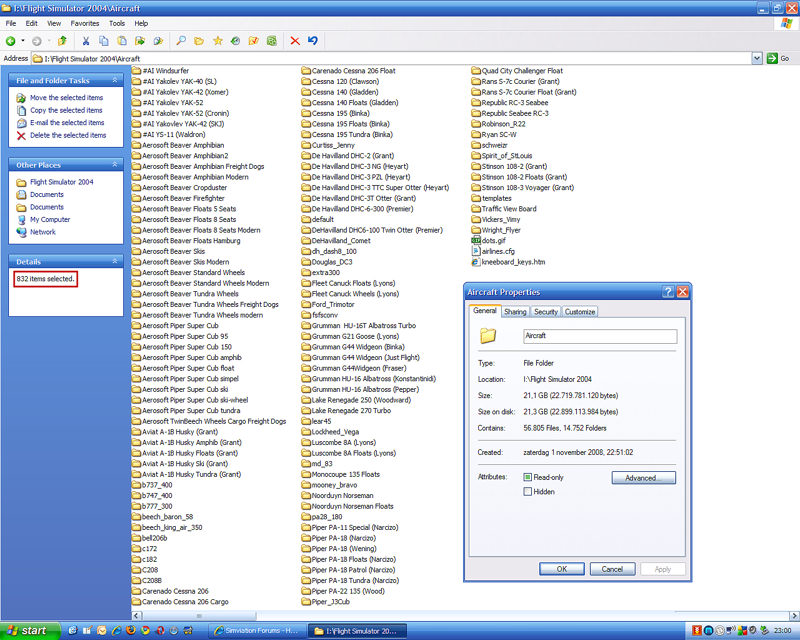Open the Favorites menu
The image size is (800, 640).
[x=85, y=23]
